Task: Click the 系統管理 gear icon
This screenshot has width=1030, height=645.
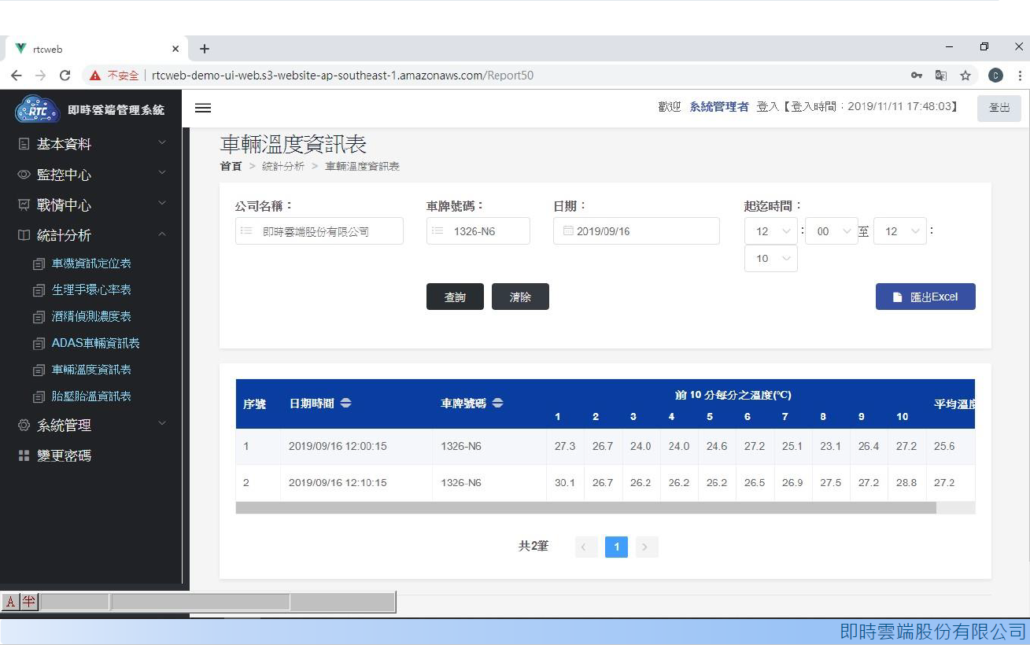Action: click(x=24, y=425)
